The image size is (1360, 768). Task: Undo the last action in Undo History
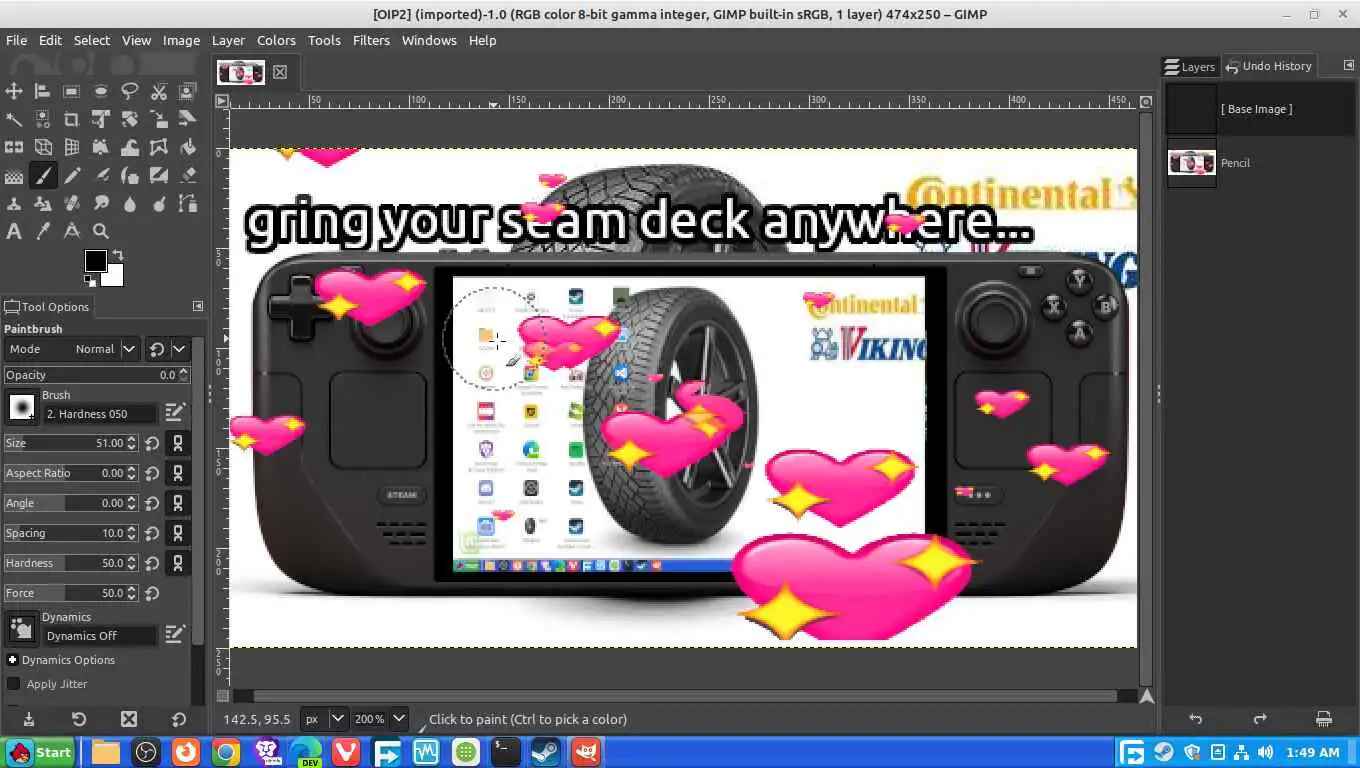point(1195,719)
